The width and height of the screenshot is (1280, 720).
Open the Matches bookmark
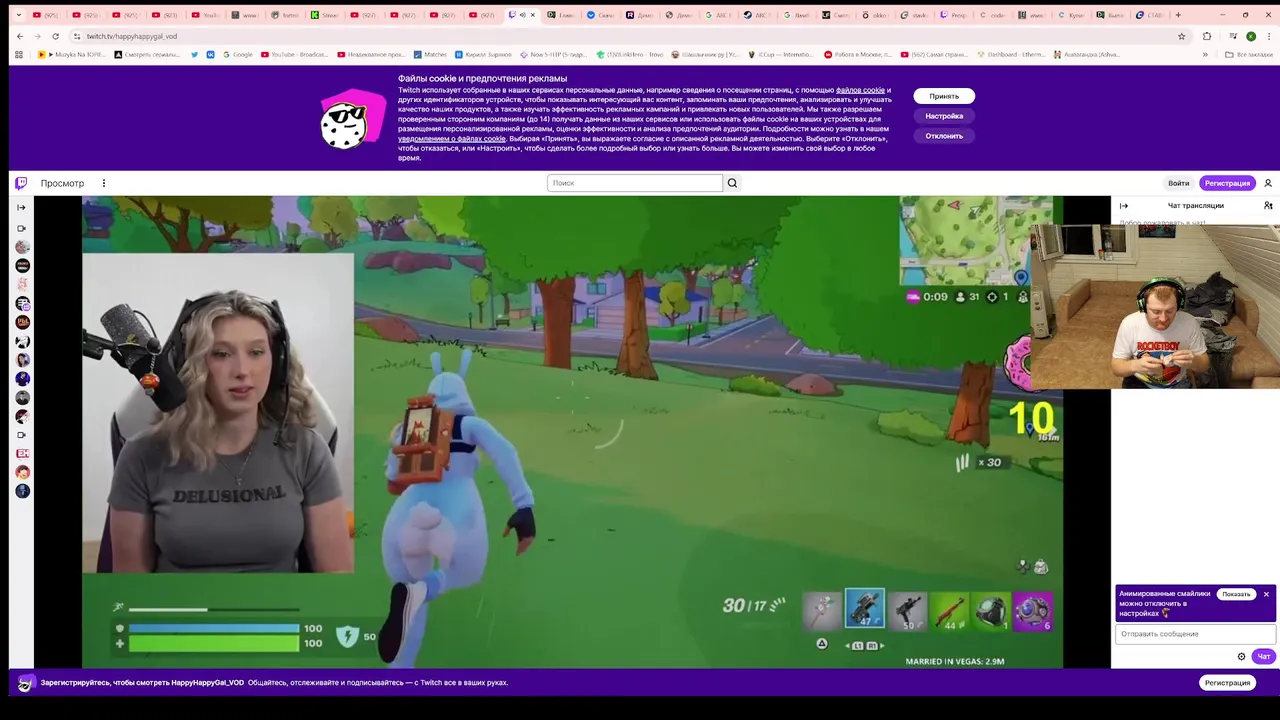(430, 54)
